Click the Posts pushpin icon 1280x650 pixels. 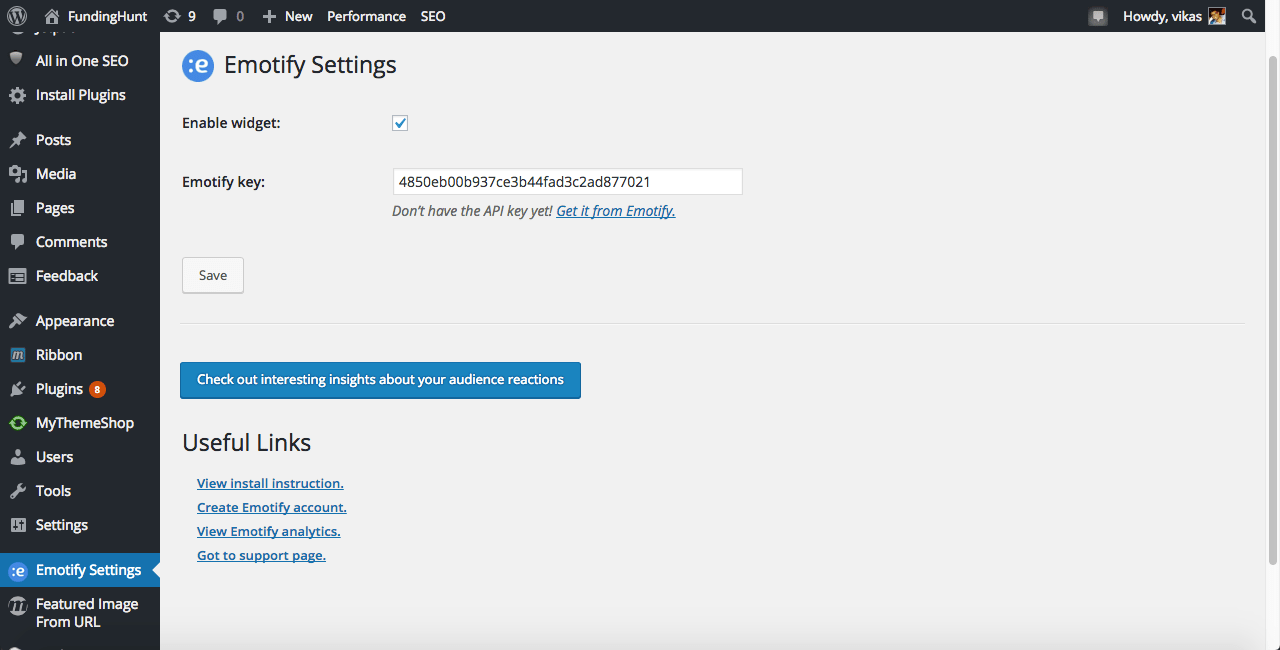tap(17, 140)
